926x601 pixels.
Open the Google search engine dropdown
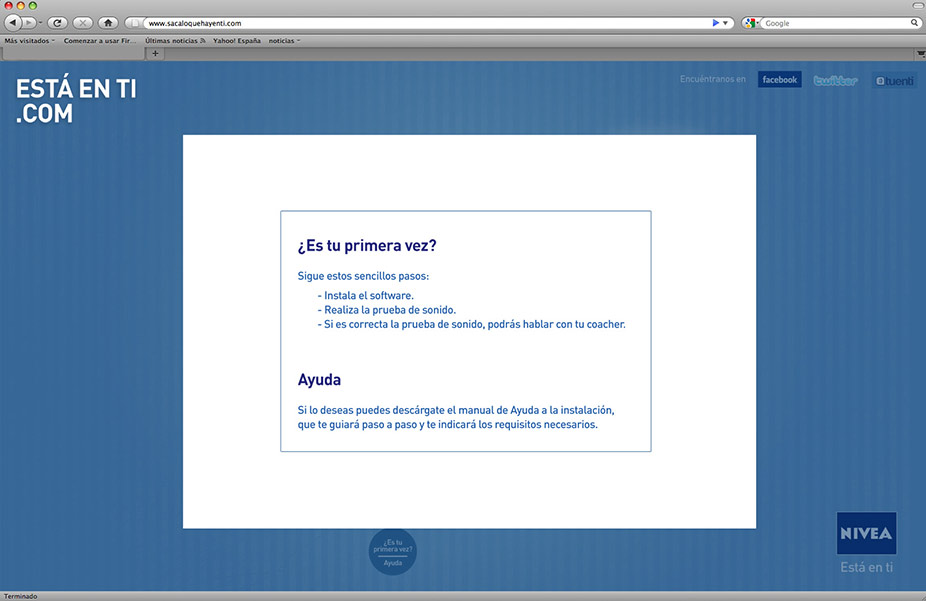point(750,22)
